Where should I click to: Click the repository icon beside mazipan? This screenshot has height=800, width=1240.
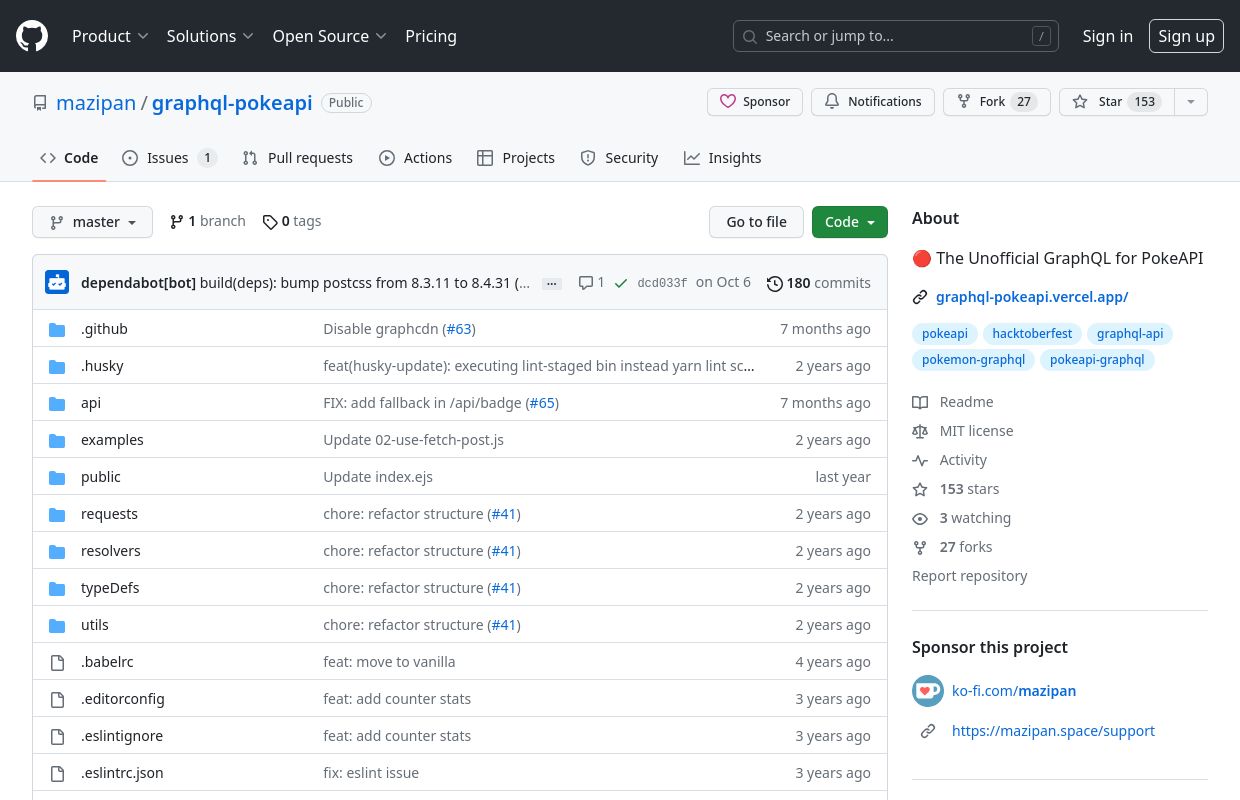40,103
